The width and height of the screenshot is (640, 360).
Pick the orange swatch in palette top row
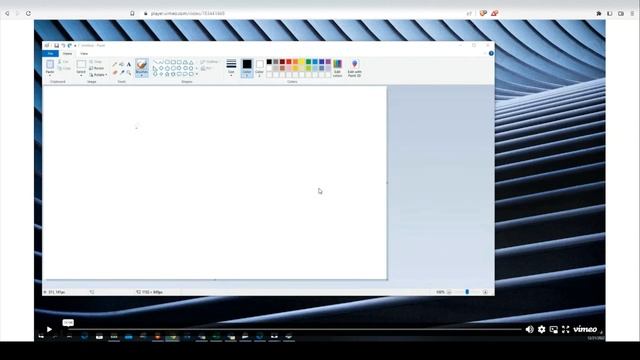(295, 62)
